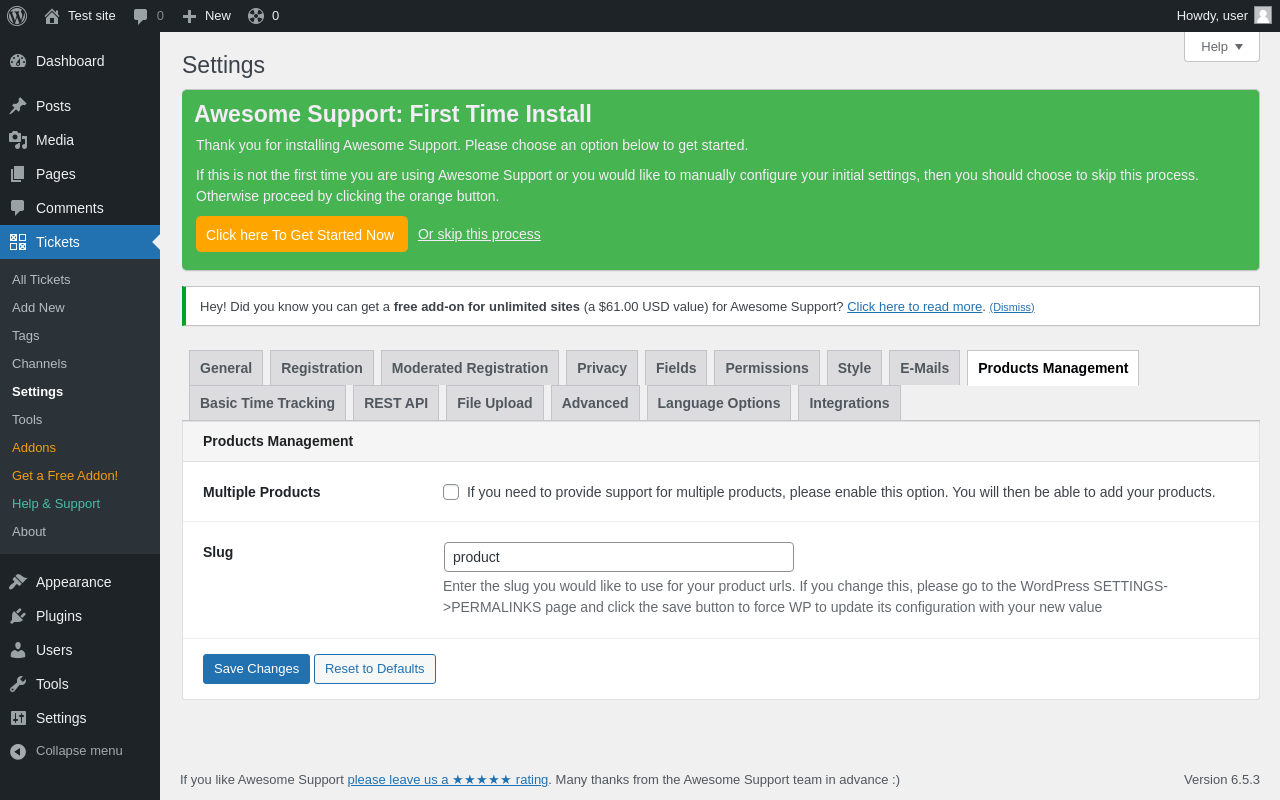Click the user avatar in admin bar
Screen dimensions: 1280x800
coord(1263,15)
